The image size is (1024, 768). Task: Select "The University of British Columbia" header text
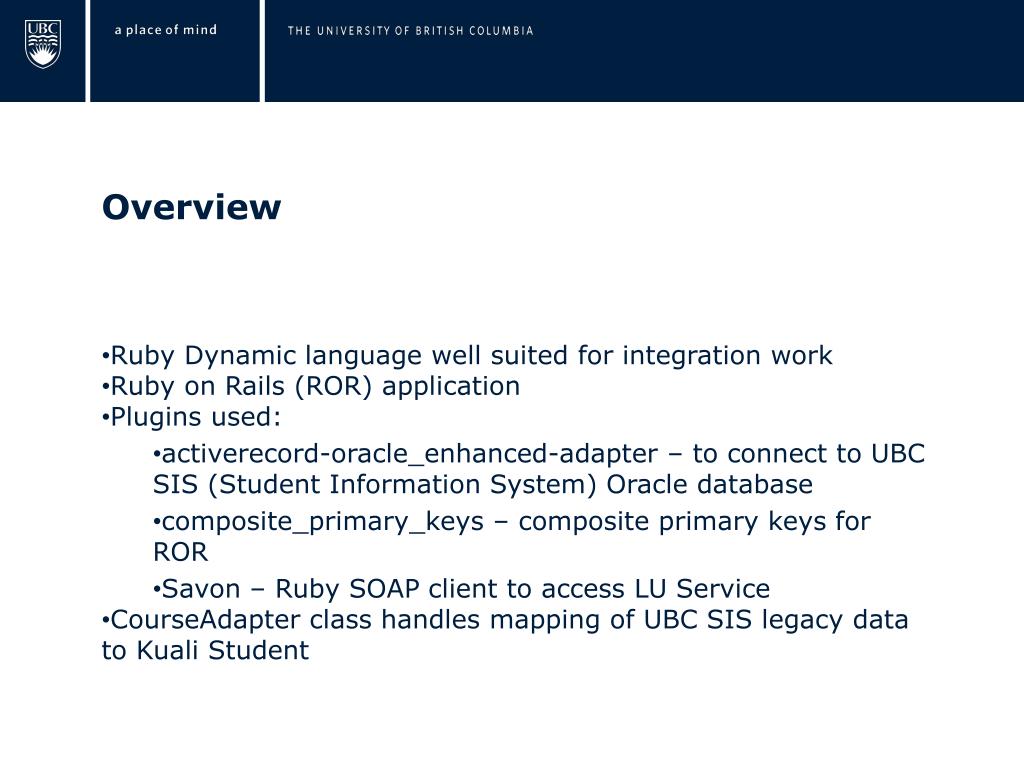click(x=410, y=31)
